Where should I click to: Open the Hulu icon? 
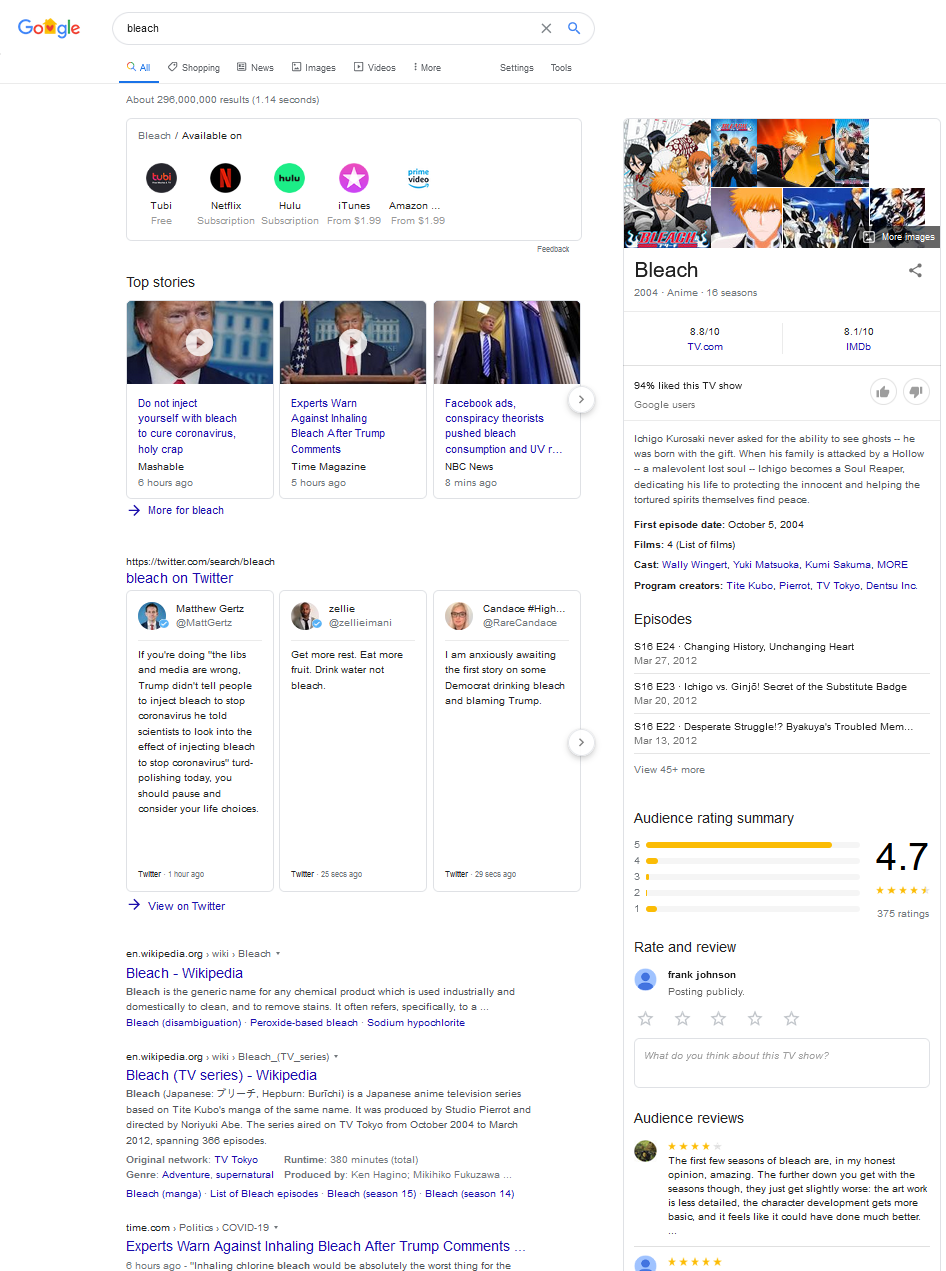[x=289, y=178]
